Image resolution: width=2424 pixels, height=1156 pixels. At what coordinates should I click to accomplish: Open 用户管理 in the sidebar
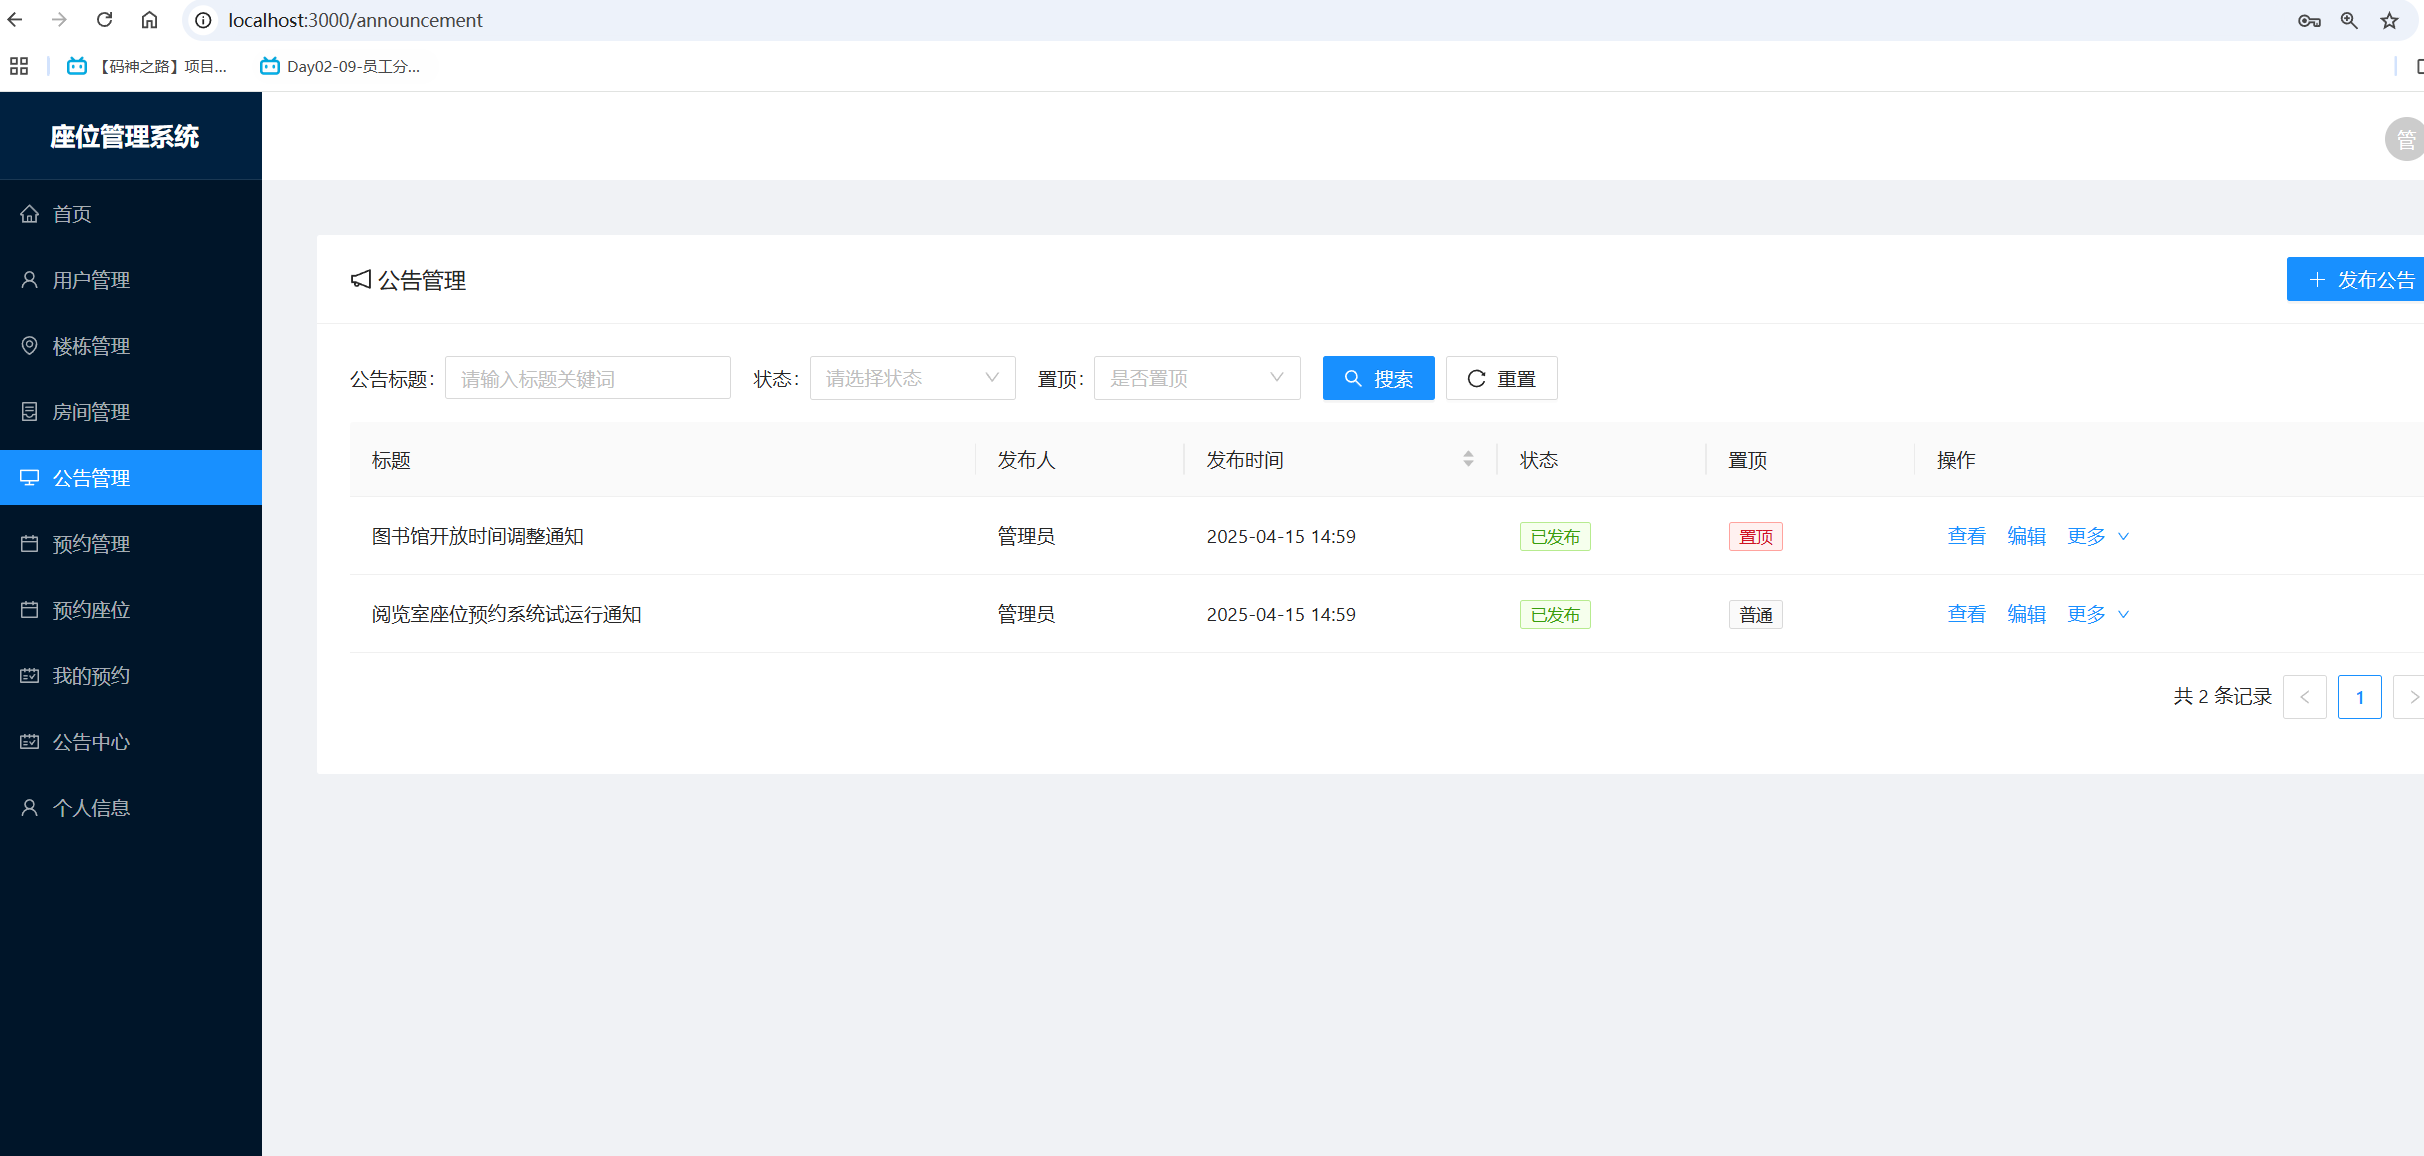point(91,280)
